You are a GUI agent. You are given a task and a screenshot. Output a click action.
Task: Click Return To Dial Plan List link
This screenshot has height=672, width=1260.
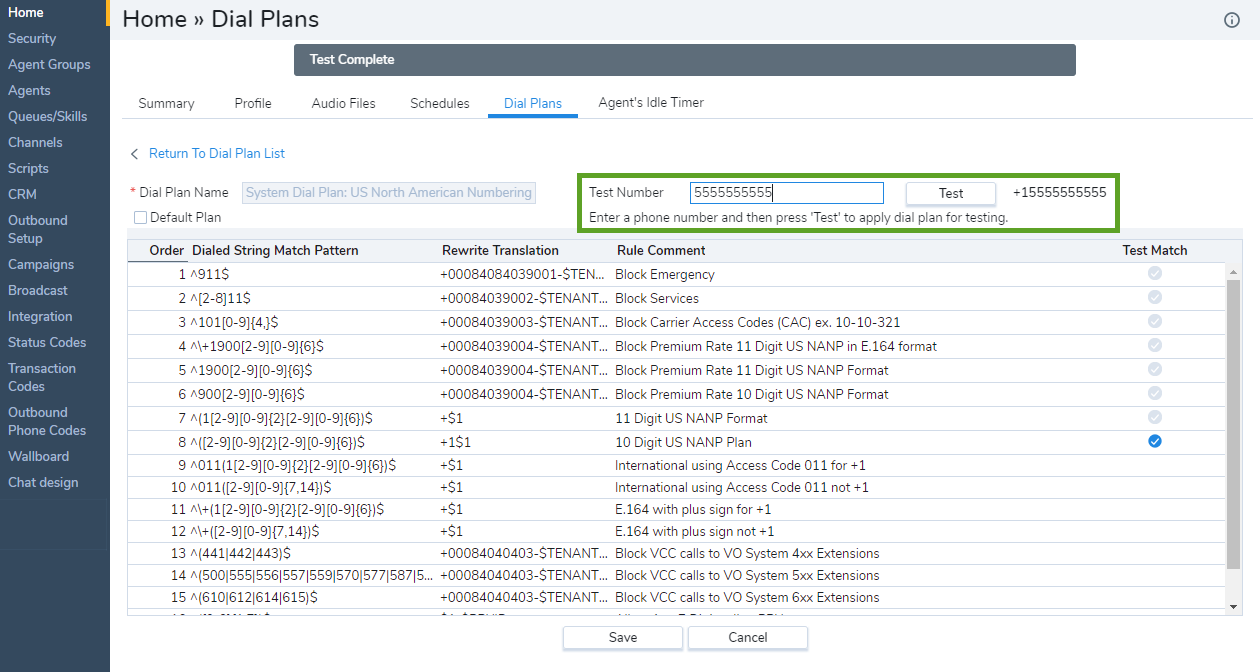(217, 153)
